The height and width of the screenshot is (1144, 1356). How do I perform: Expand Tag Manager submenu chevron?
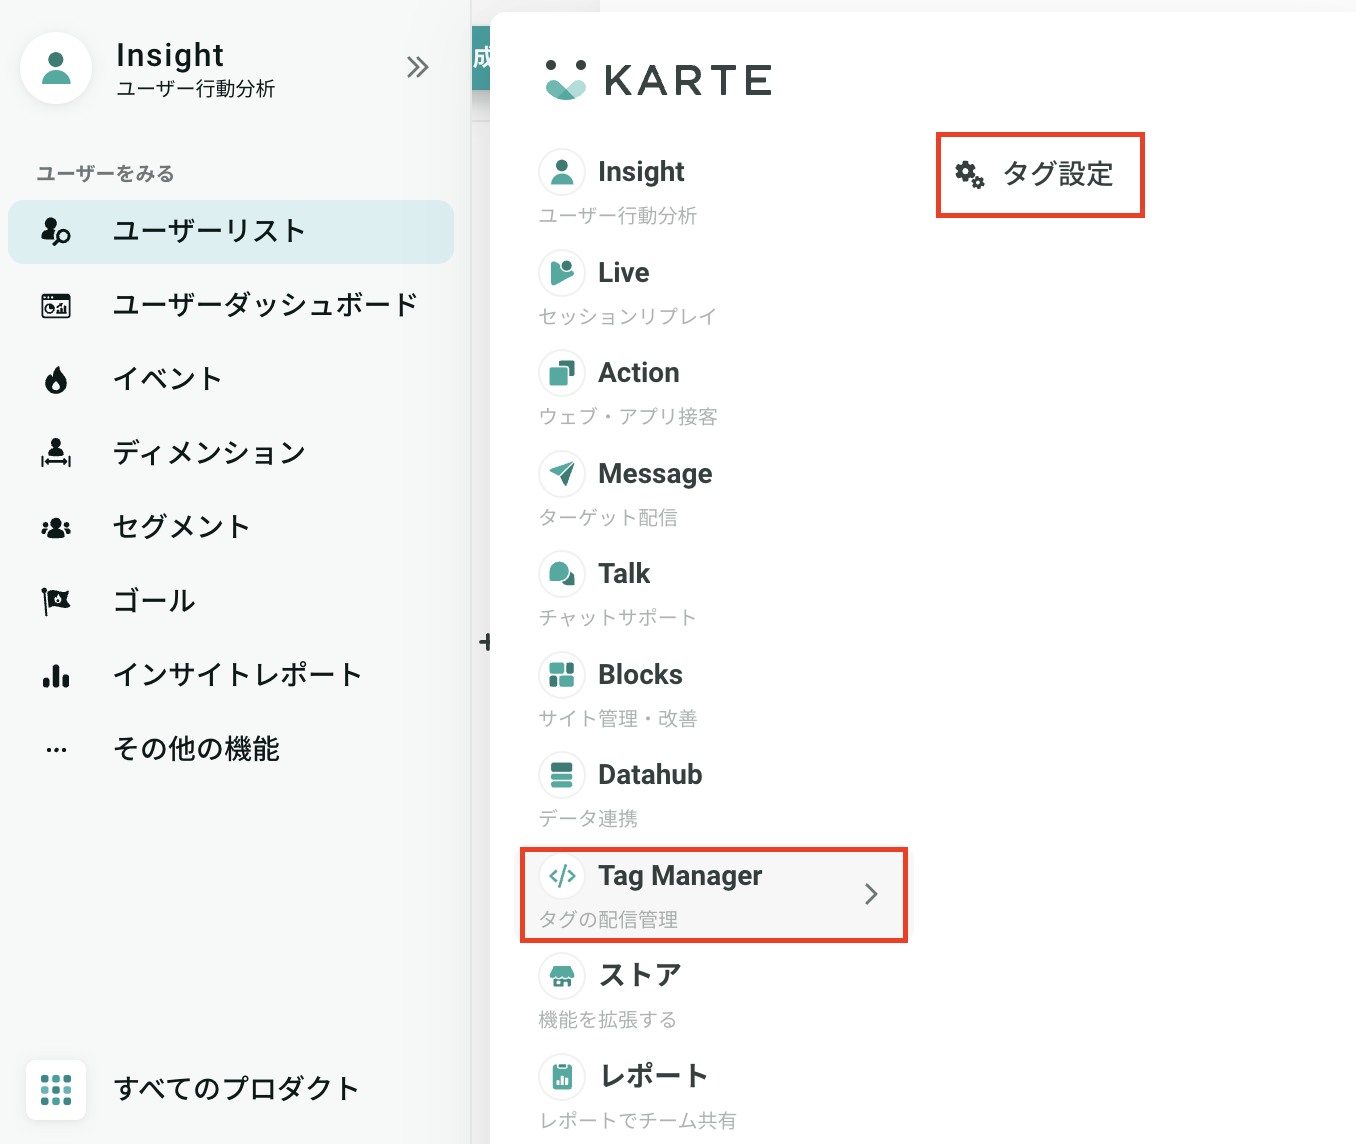click(871, 894)
